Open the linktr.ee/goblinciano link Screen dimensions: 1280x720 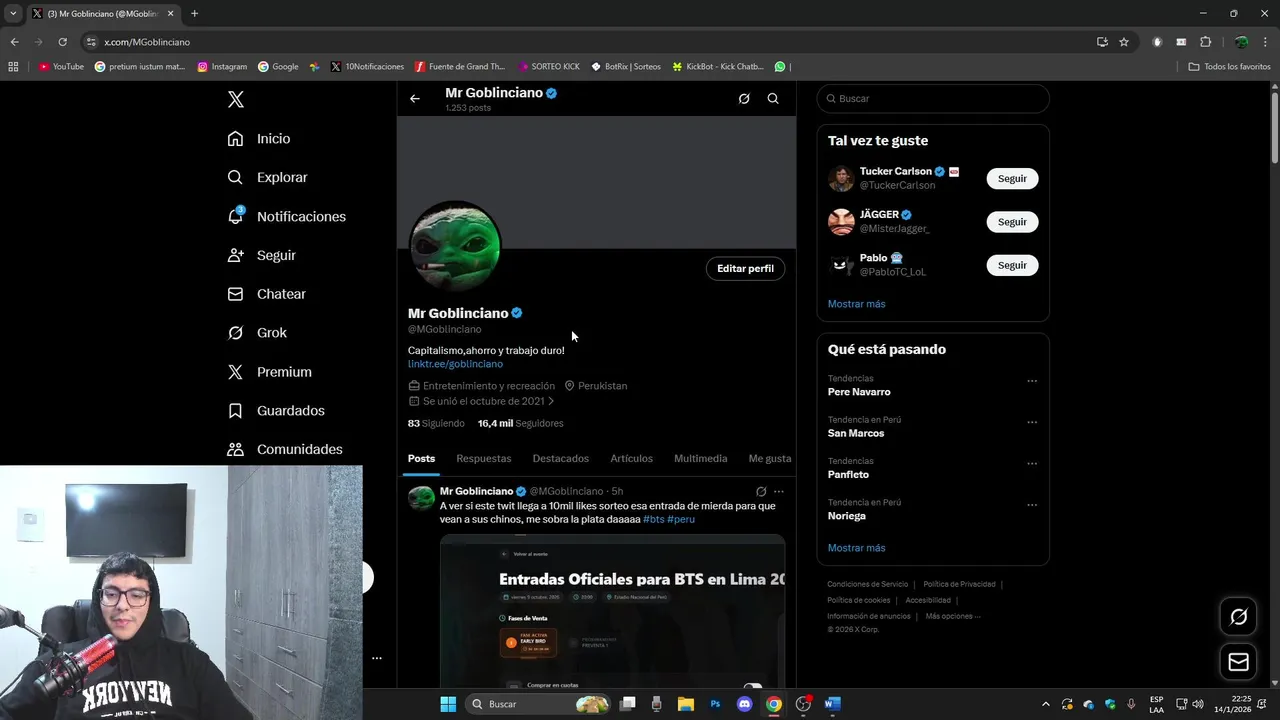pos(455,364)
